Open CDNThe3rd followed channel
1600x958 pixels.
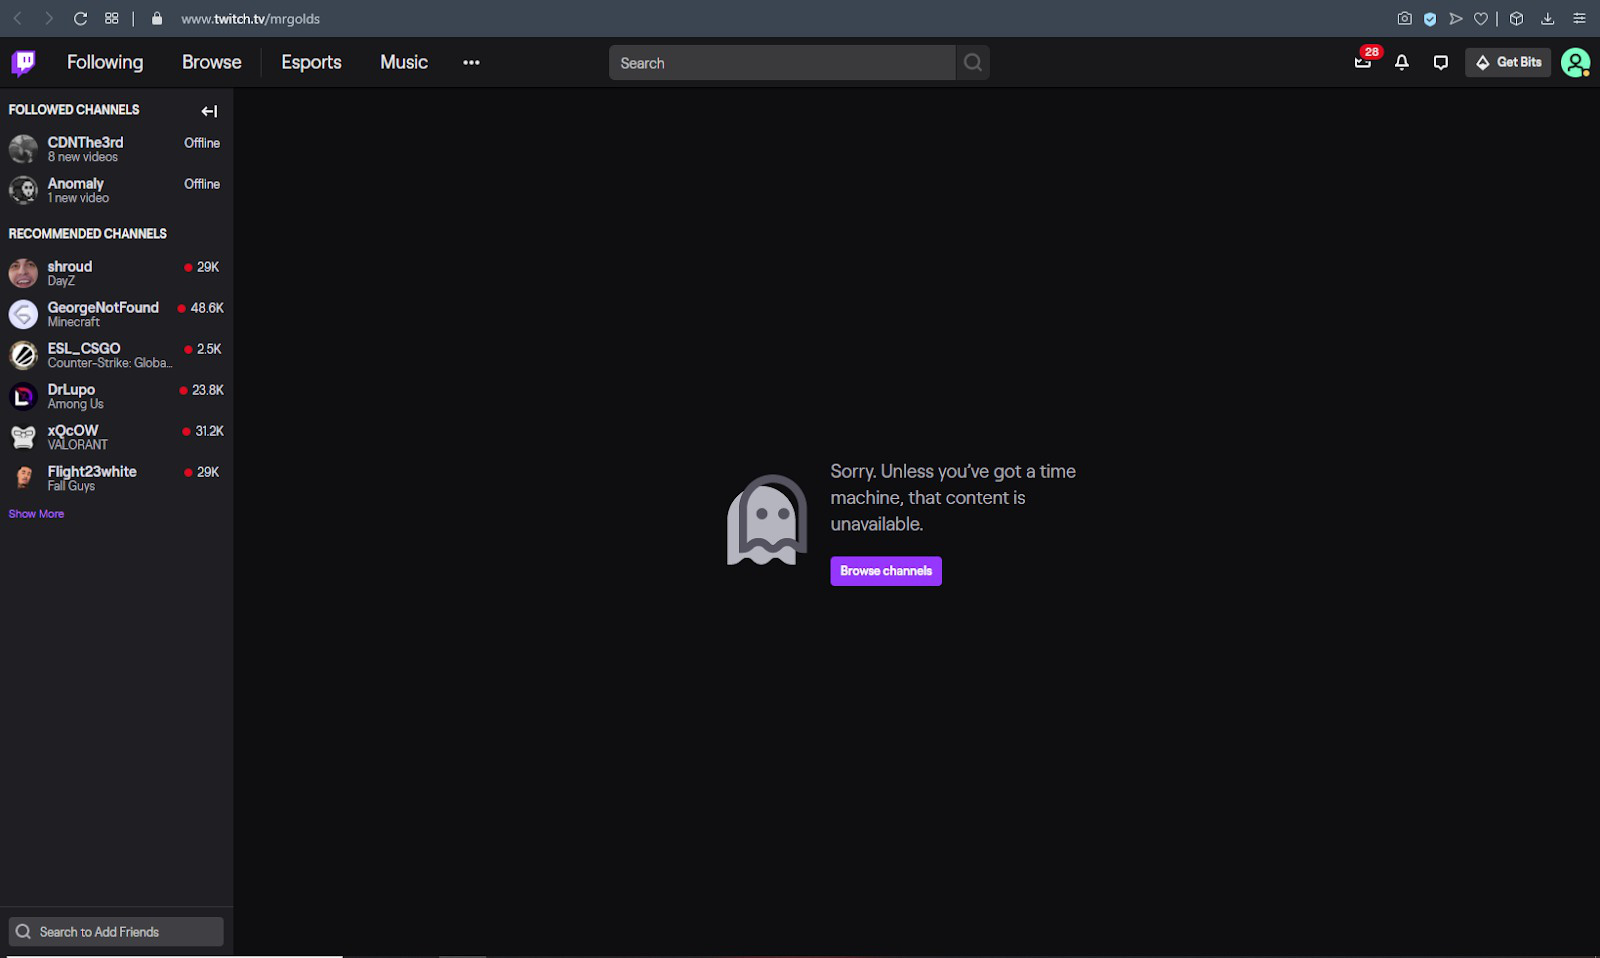(116, 149)
